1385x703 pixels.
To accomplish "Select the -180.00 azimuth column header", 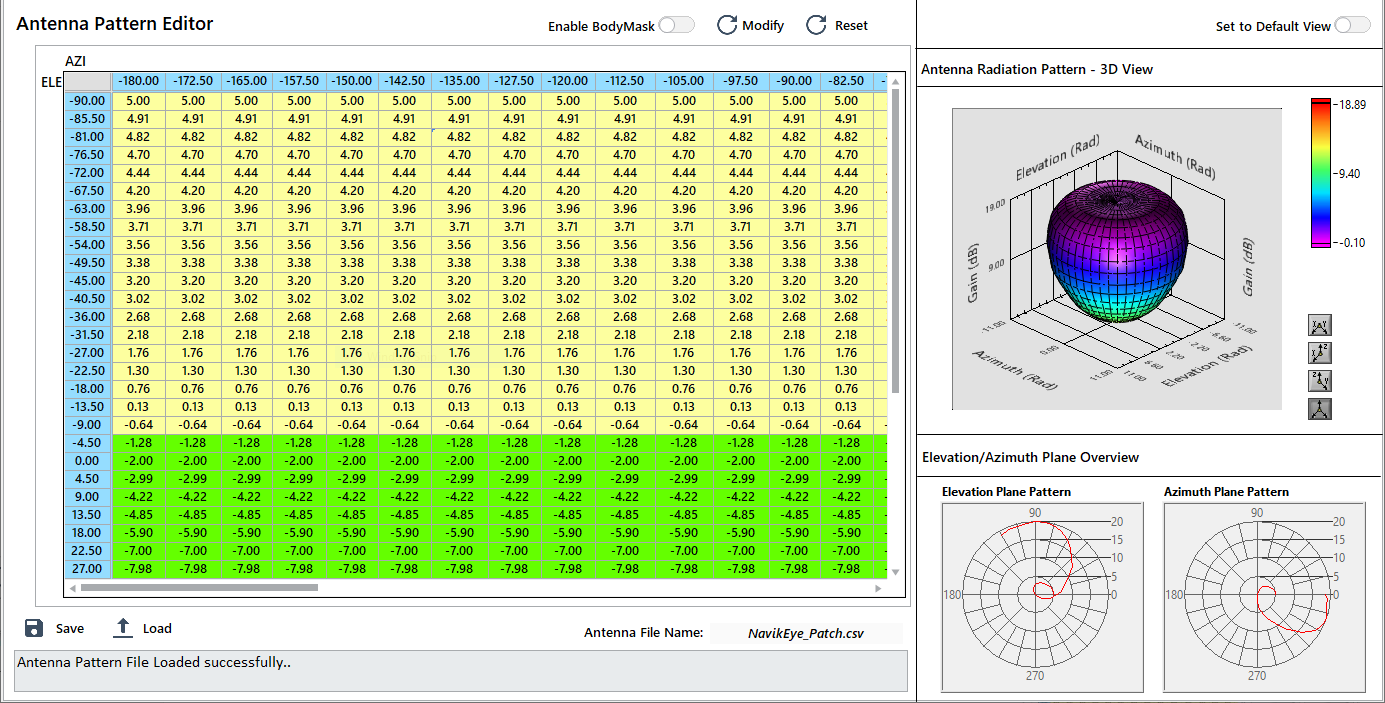I will 139,81.
